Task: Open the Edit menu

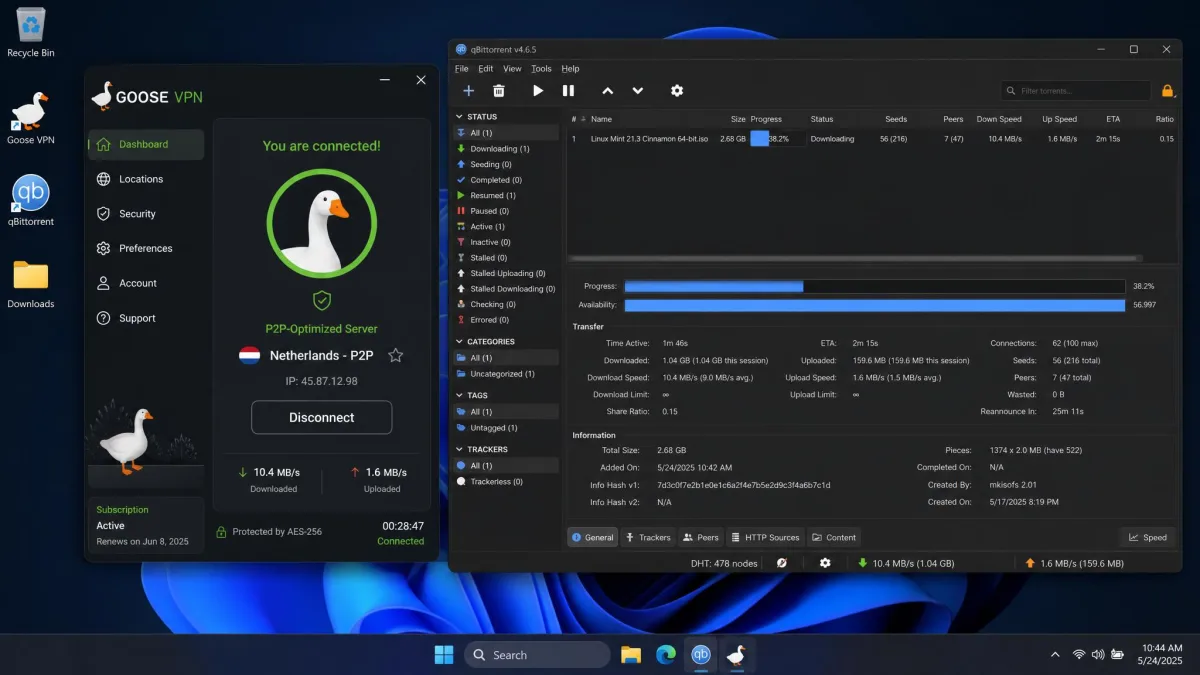Action: [x=486, y=69]
